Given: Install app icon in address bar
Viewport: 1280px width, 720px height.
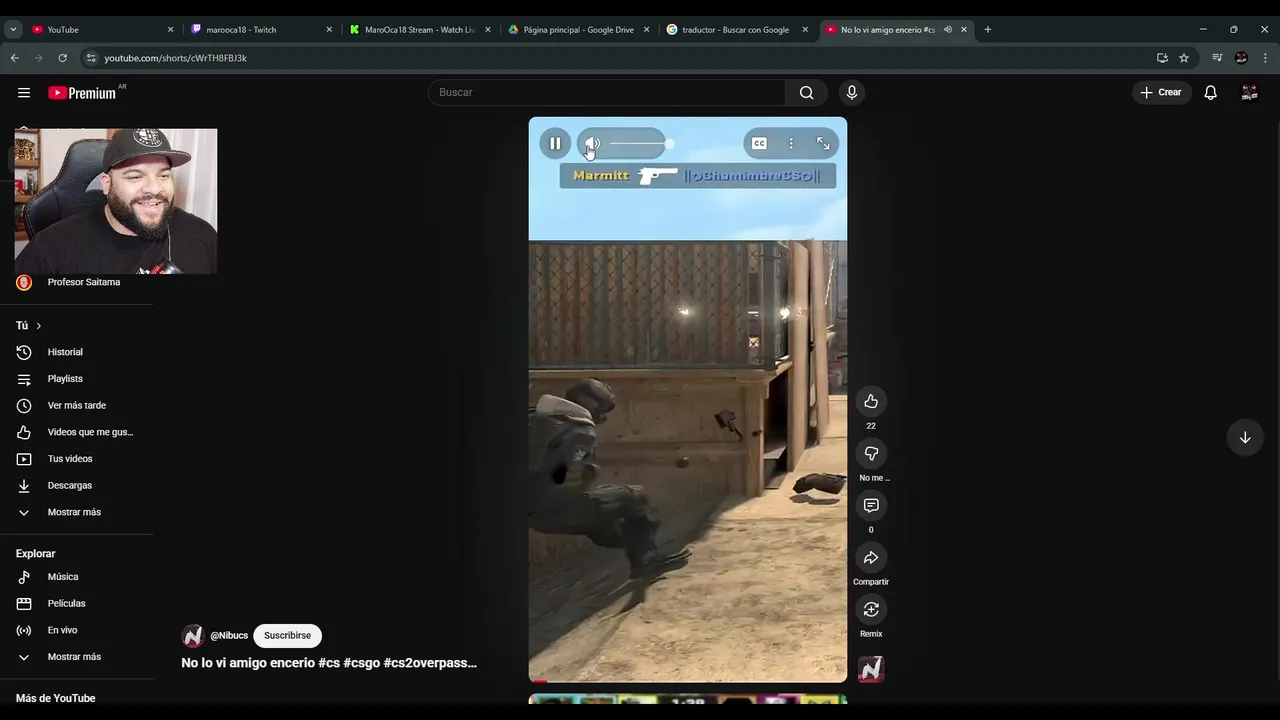Looking at the screenshot, I should pos(1162,58).
